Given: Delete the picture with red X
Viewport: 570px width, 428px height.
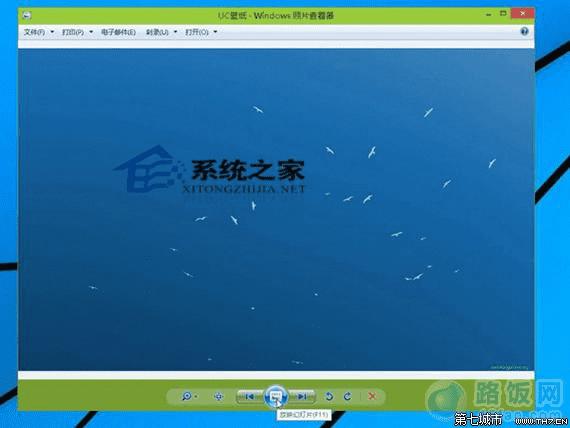Looking at the screenshot, I should pos(372,396).
